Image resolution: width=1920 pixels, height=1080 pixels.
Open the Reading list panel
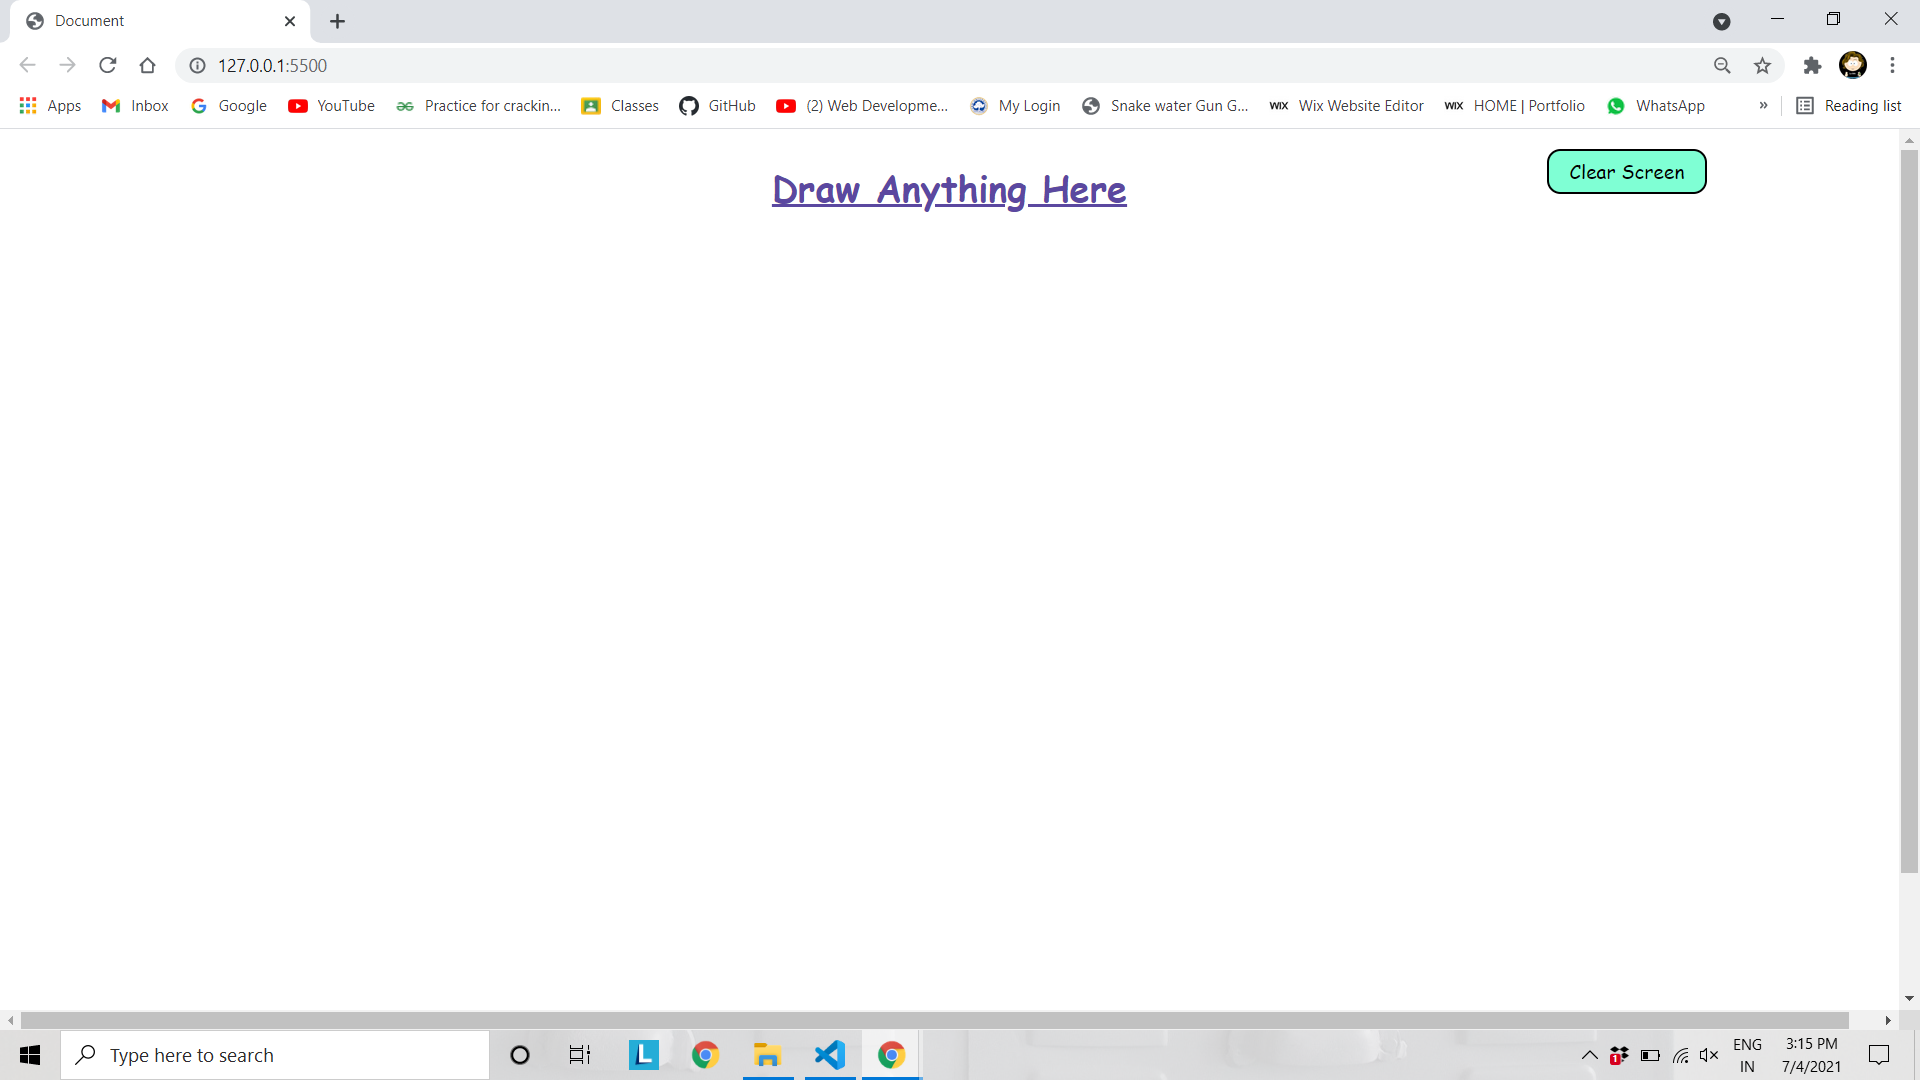tap(1849, 106)
